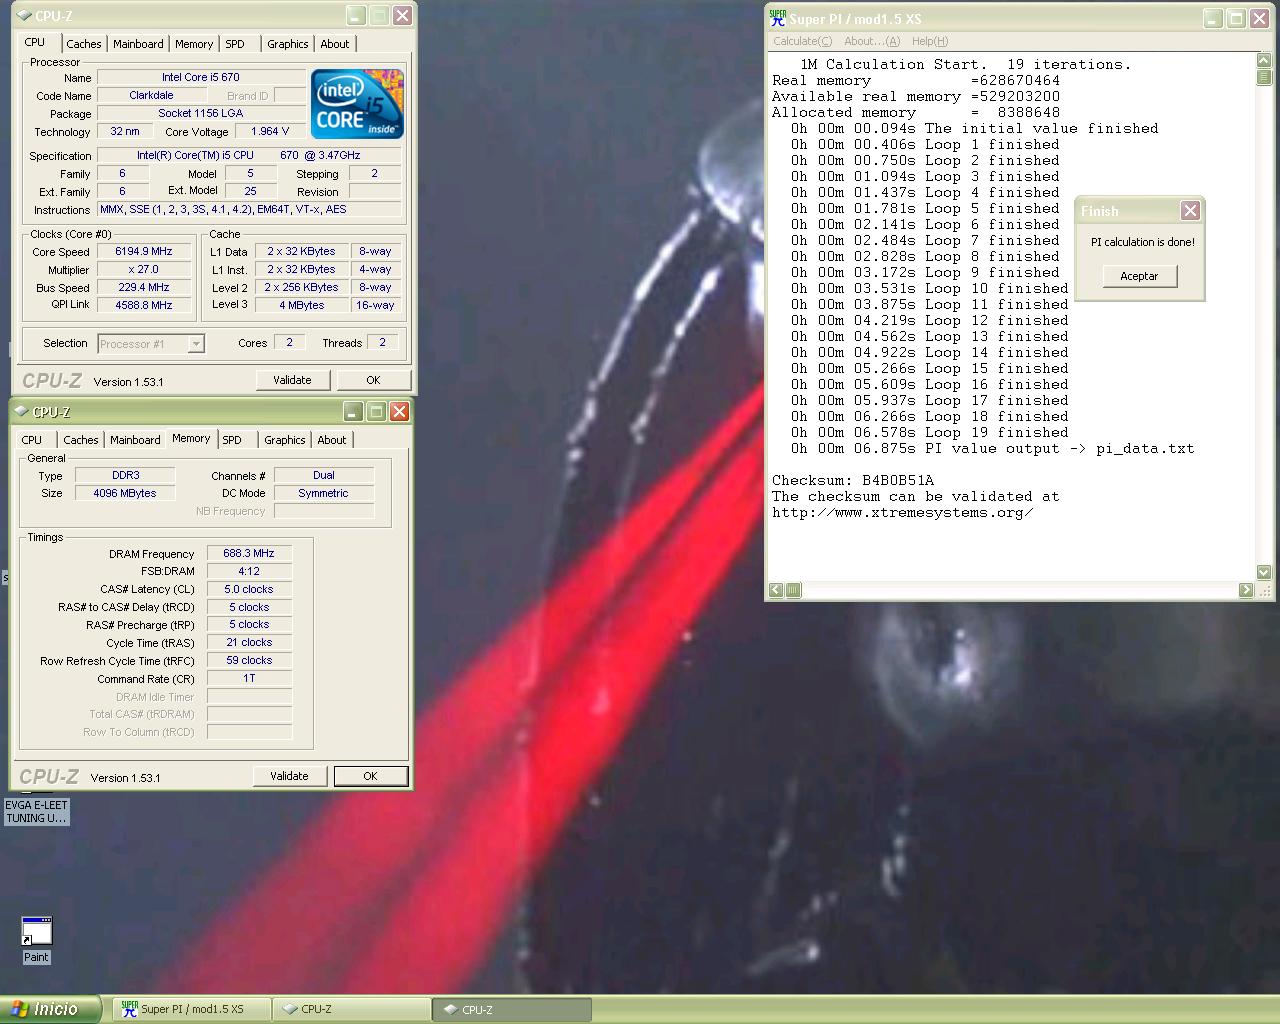The width and height of the screenshot is (1280, 1024).
Task: Click the Intel Core i5 logo
Action: pos(357,104)
